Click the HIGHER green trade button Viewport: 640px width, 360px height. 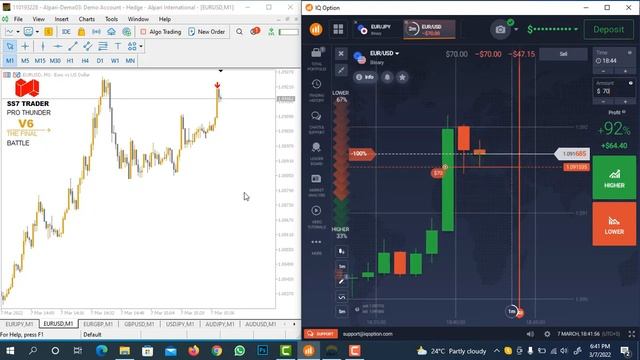[614, 178]
